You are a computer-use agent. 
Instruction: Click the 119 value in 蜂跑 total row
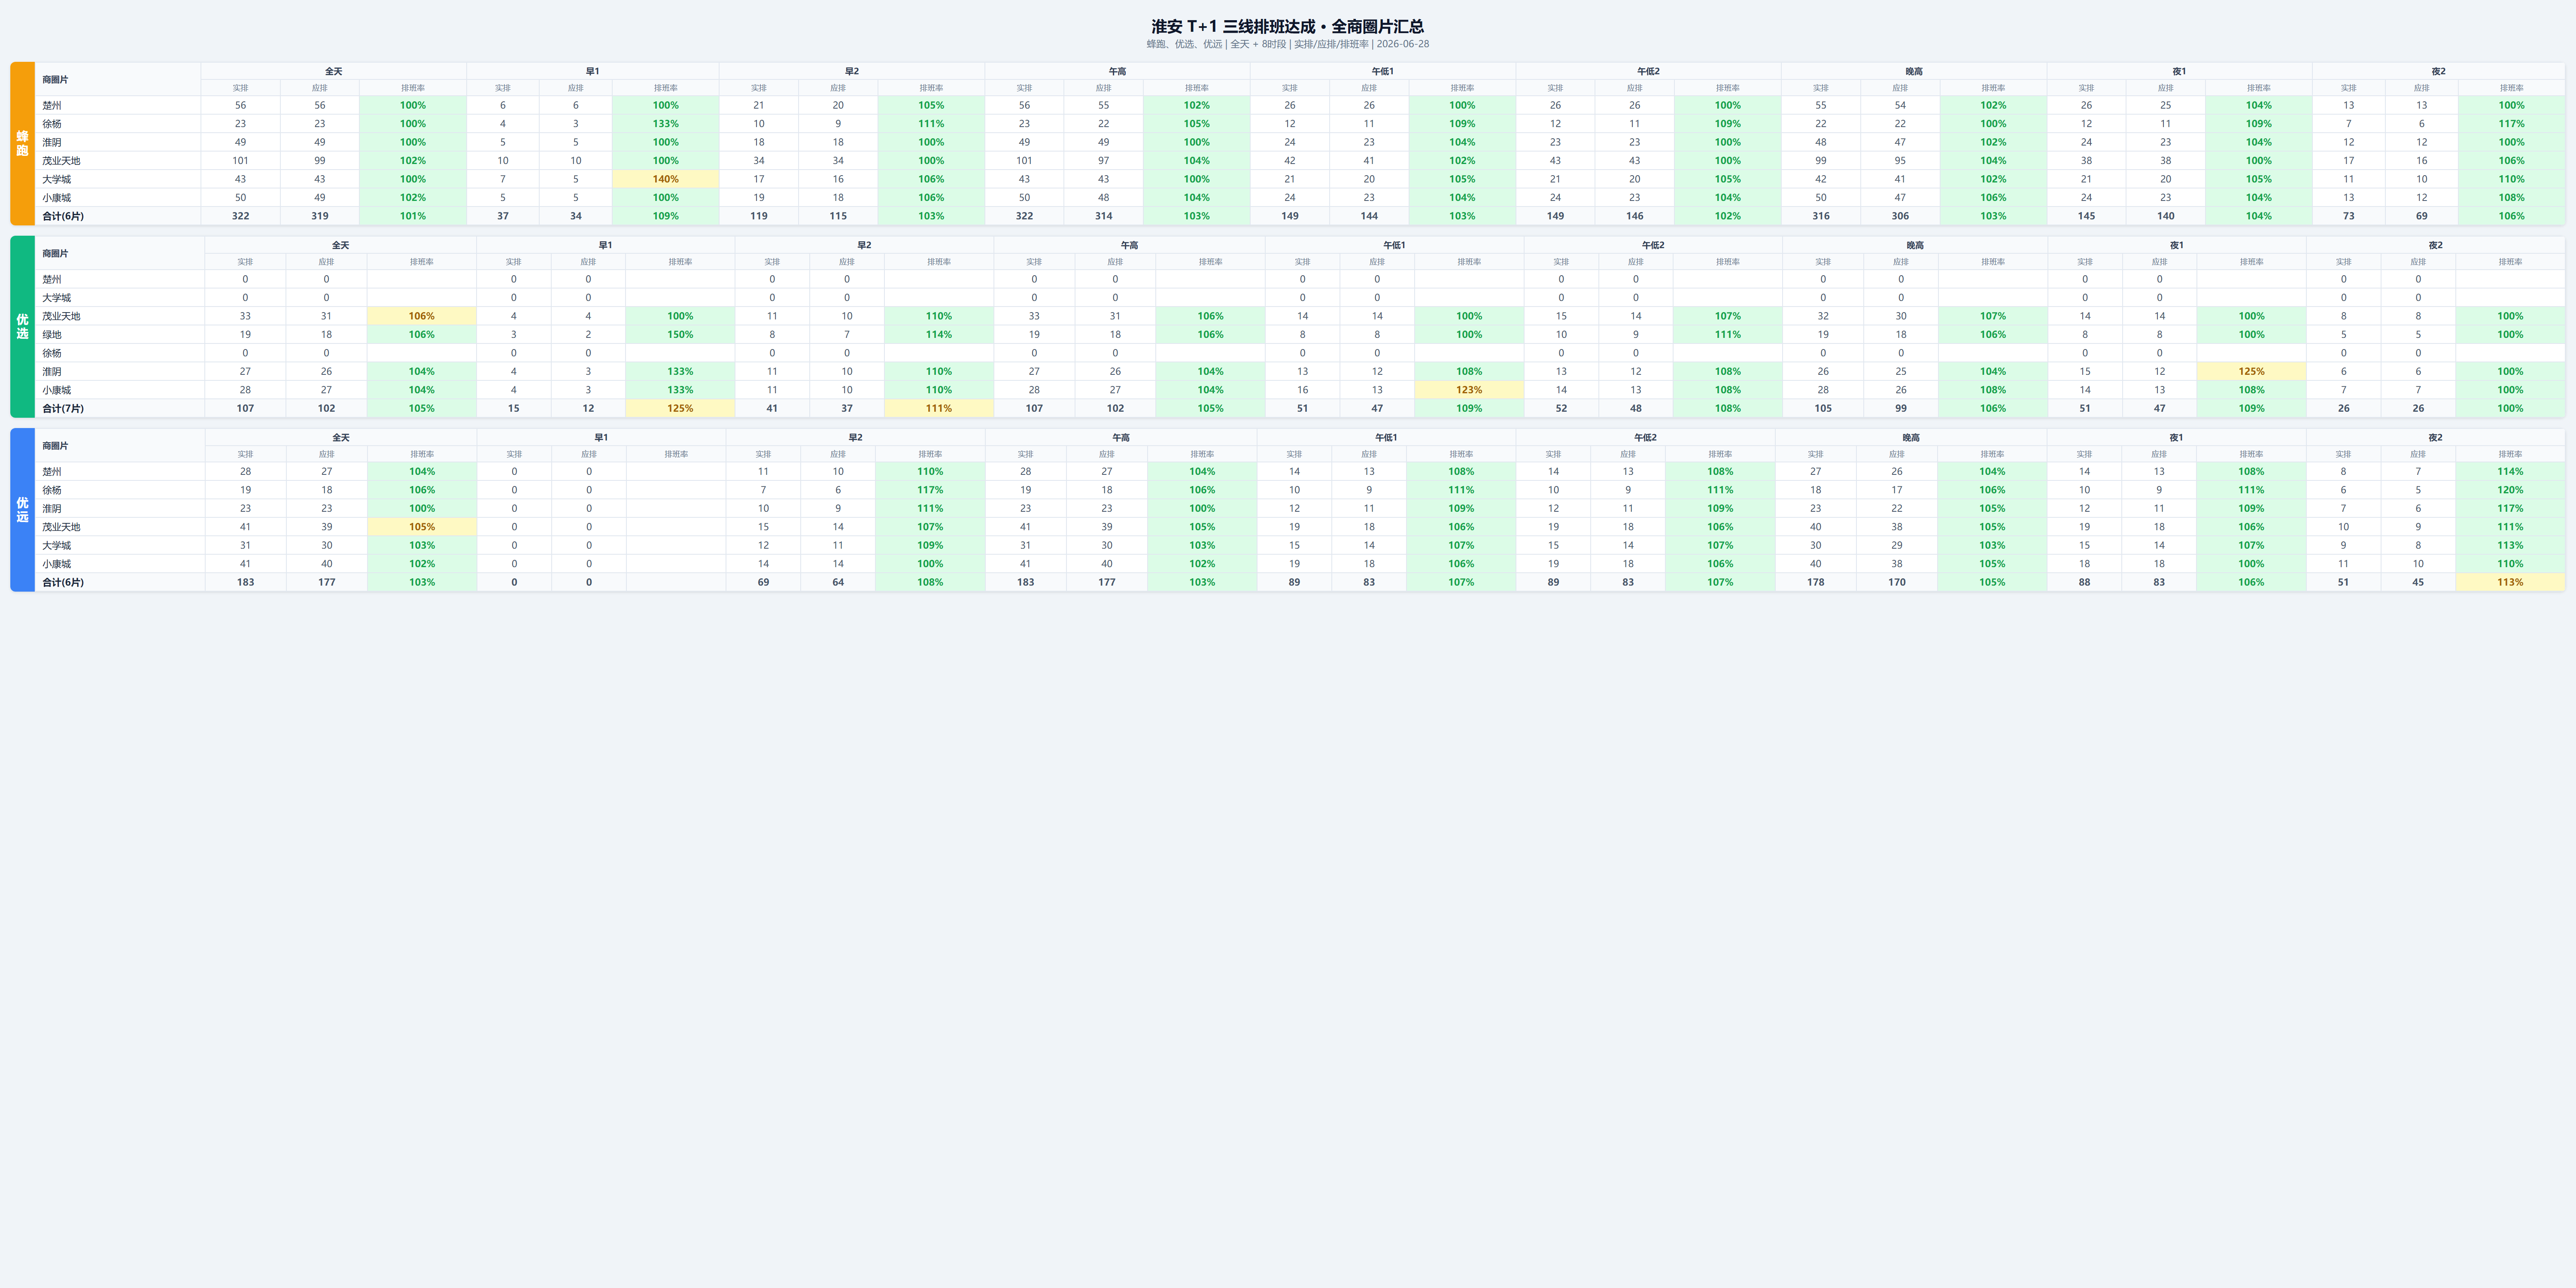pyautogui.click(x=759, y=216)
